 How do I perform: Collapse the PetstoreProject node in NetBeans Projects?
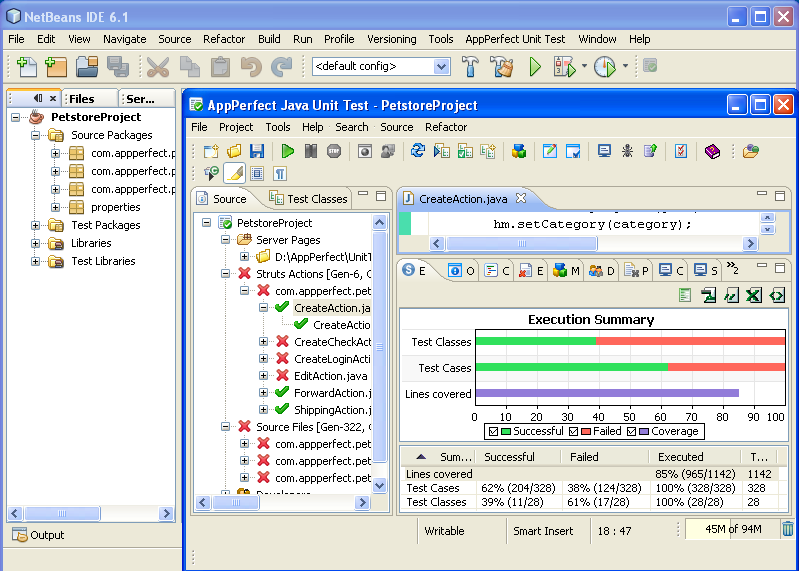[x=16, y=117]
